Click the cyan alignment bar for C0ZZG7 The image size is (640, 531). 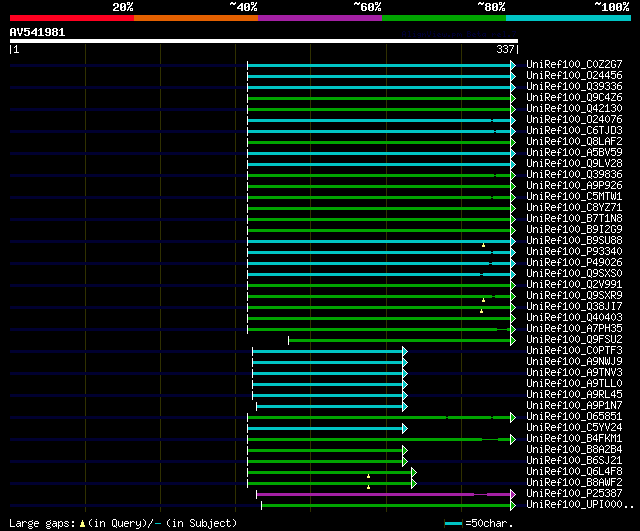(x=380, y=64)
